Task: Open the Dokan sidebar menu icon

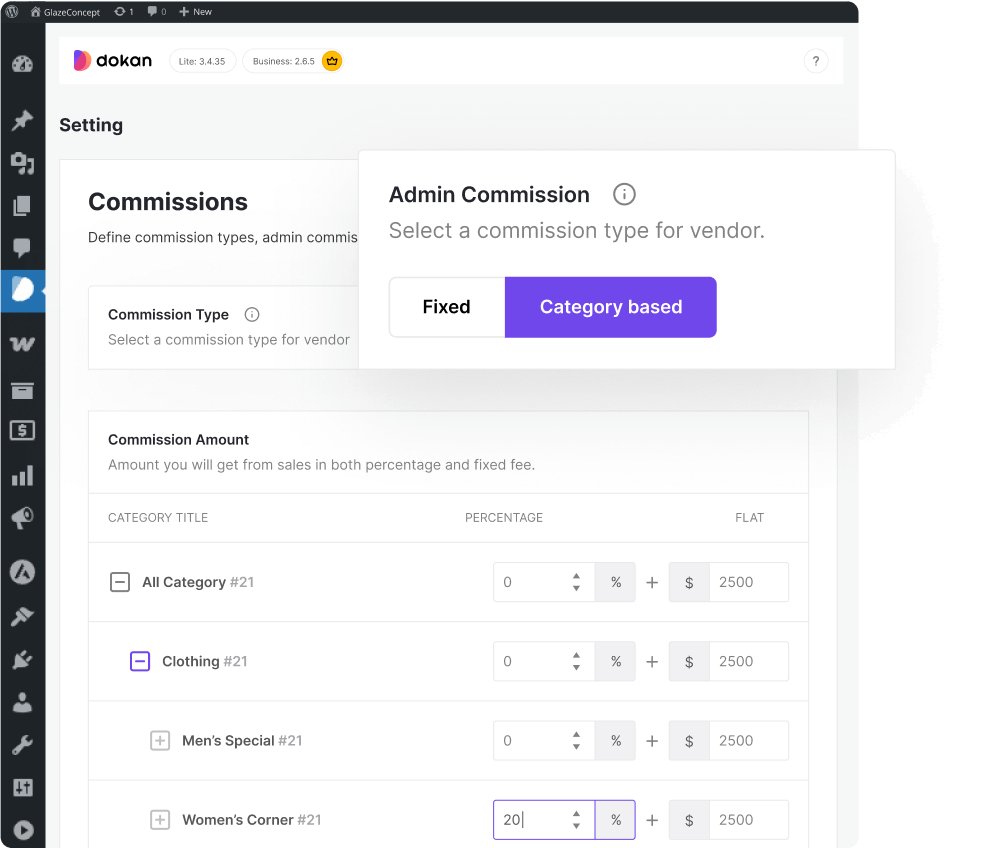Action: 22,289
